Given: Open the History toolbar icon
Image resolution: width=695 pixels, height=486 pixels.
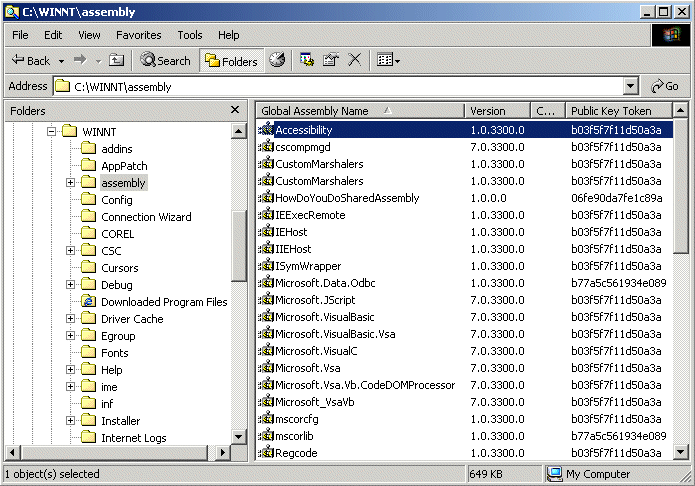Looking at the screenshot, I should (277, 60).
